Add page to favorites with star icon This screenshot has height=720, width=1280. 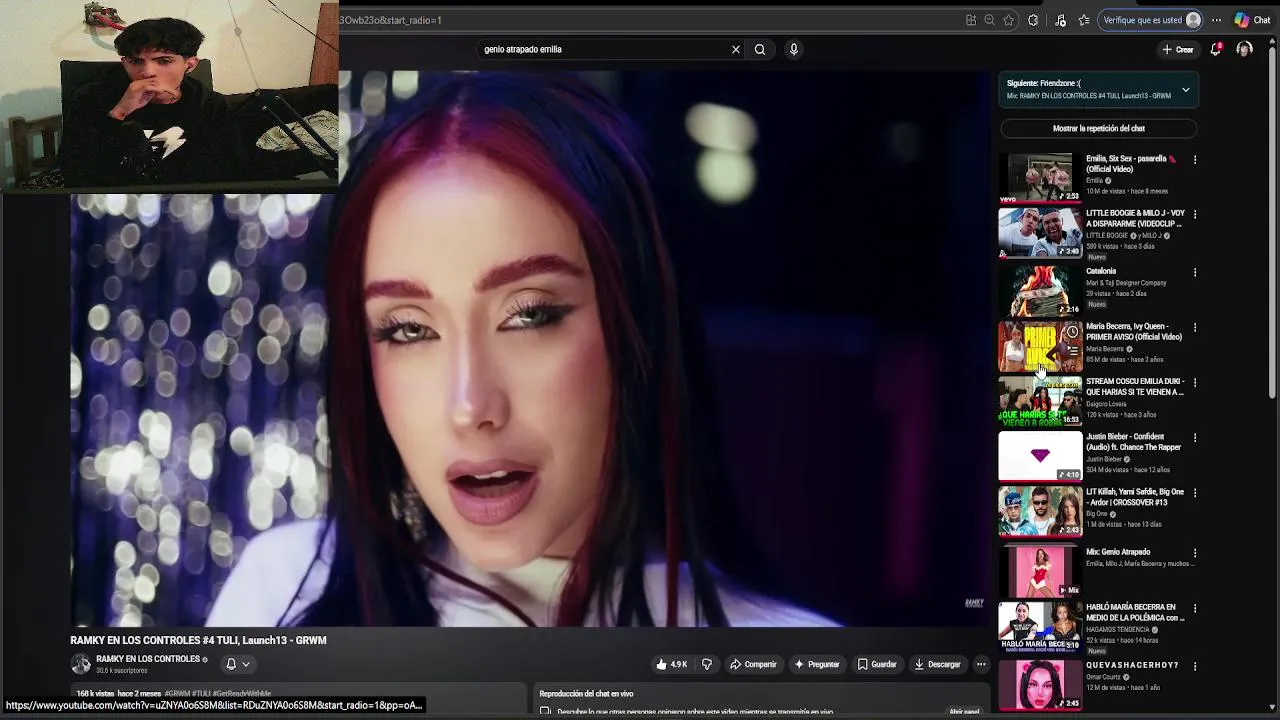pos(1009,20)
